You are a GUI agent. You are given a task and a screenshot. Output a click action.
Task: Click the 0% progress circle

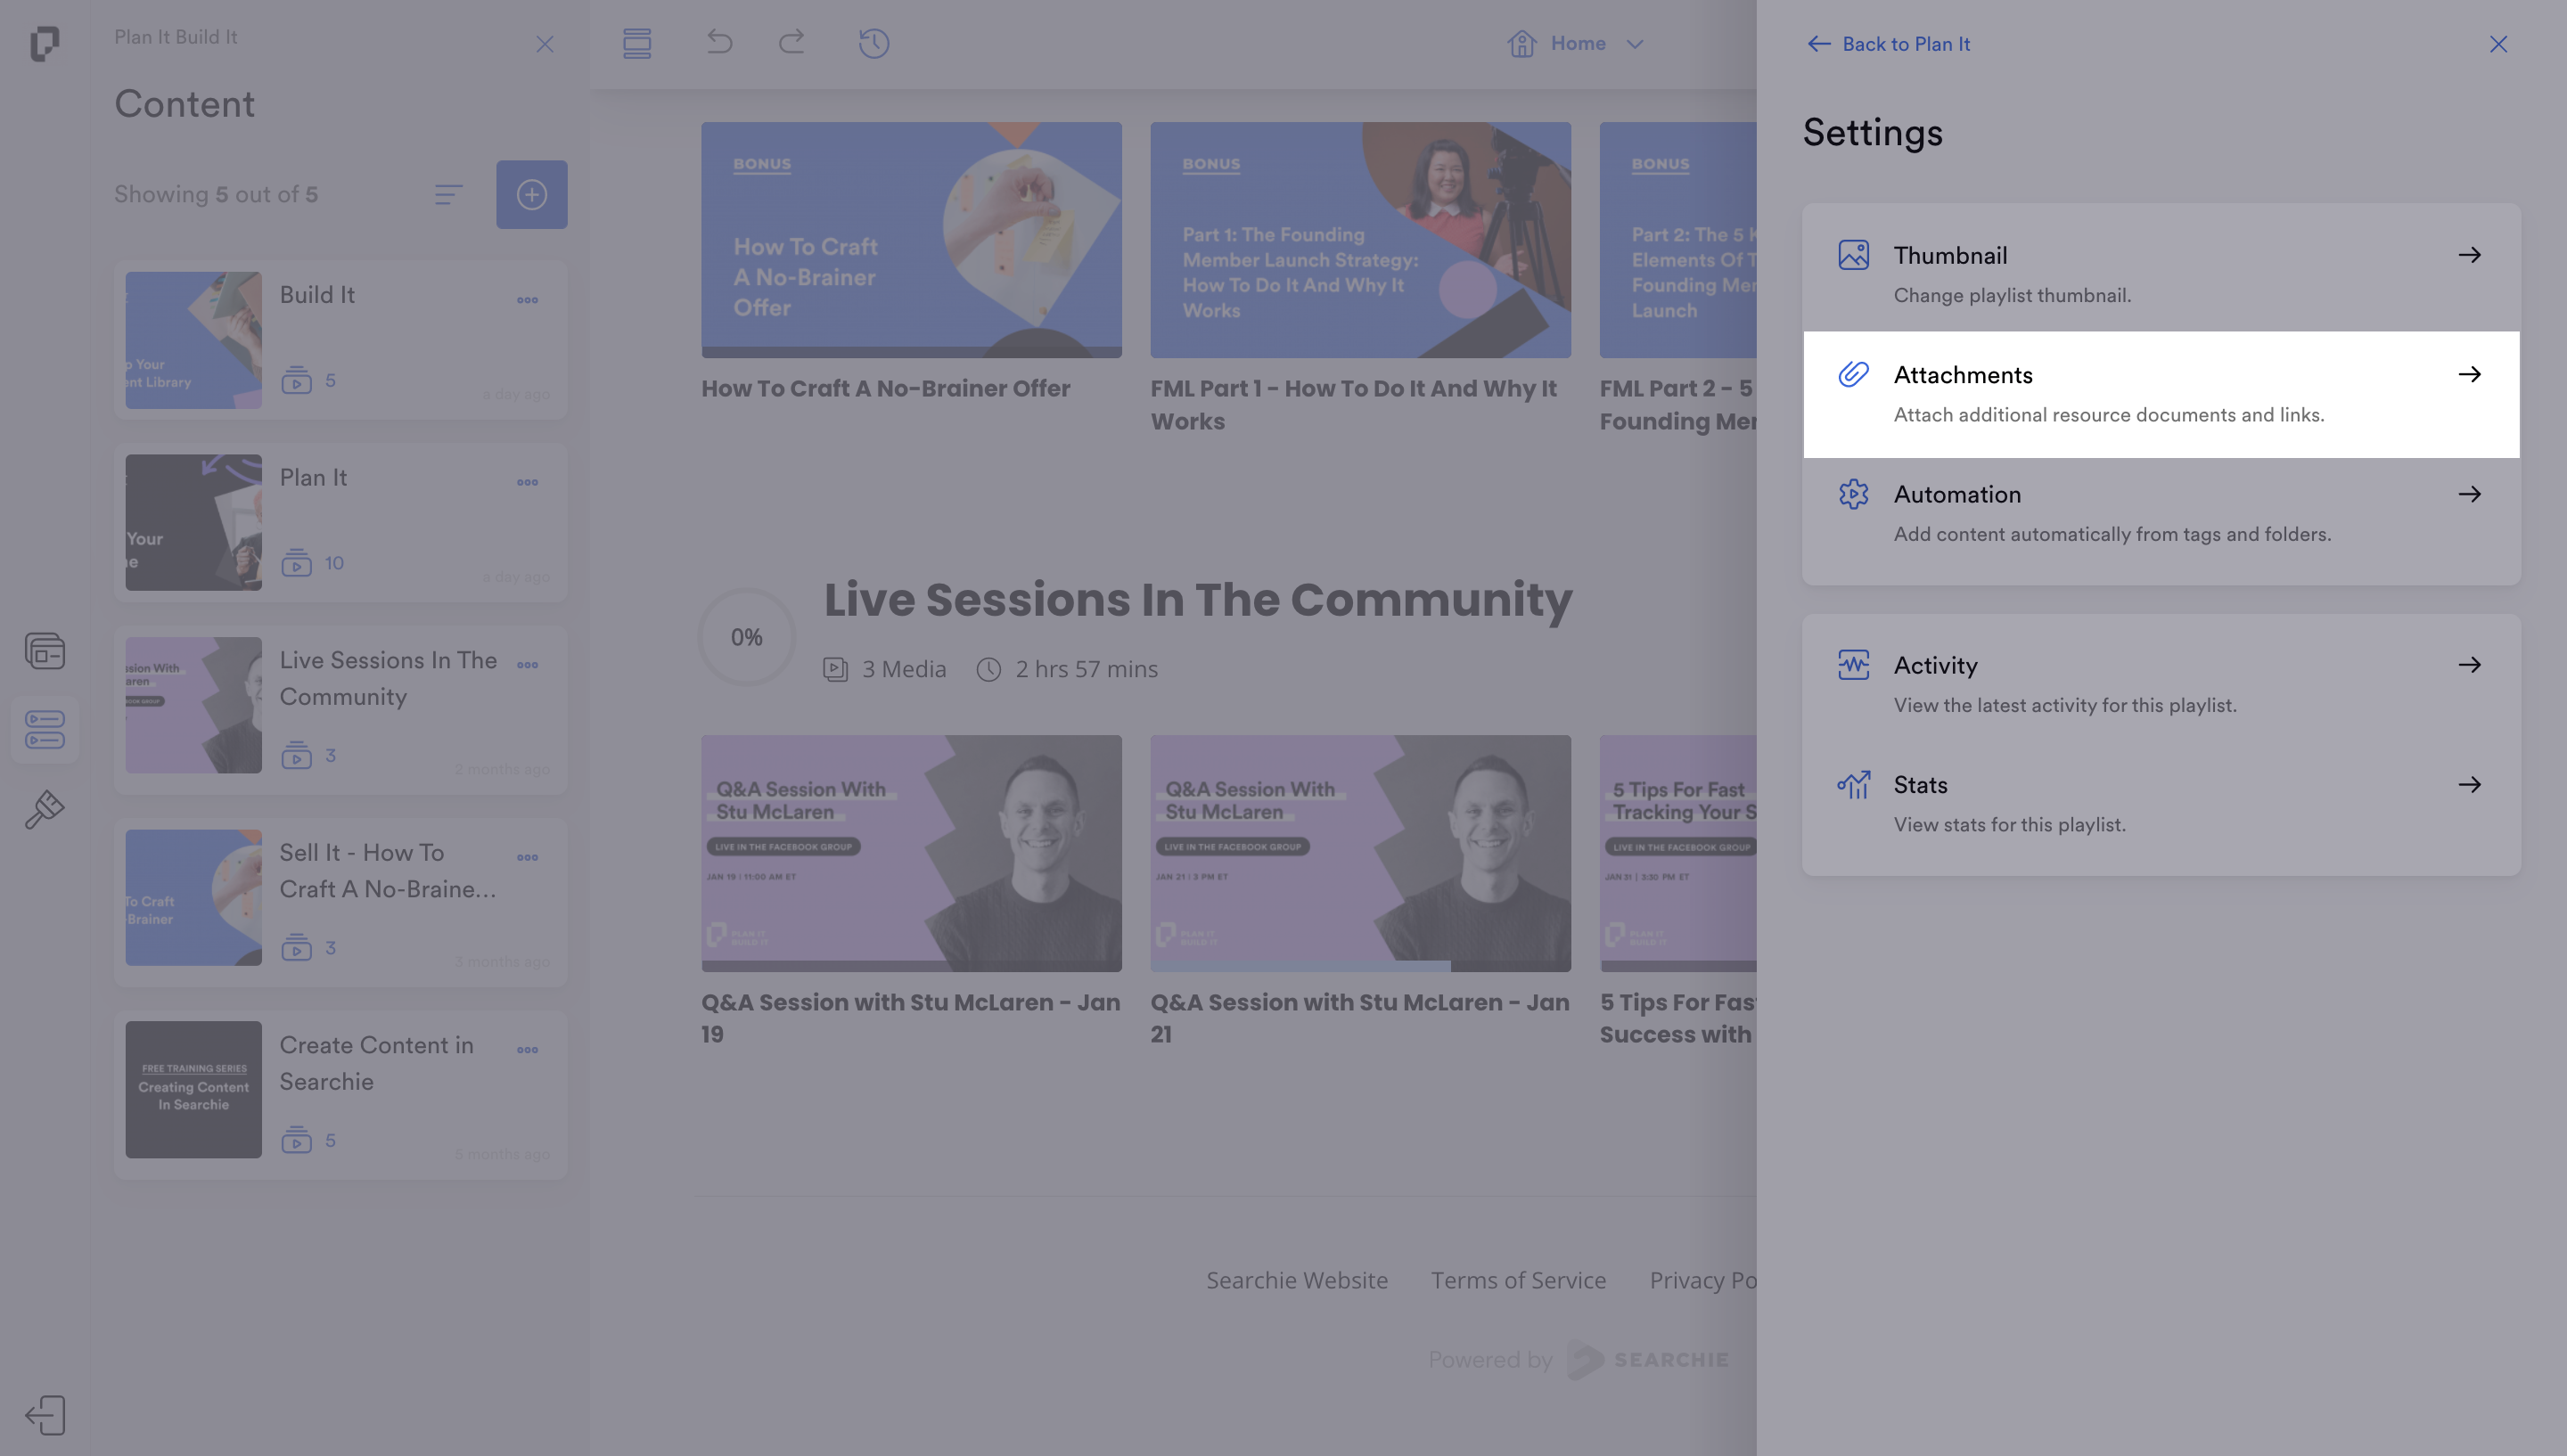pos(746,637)
